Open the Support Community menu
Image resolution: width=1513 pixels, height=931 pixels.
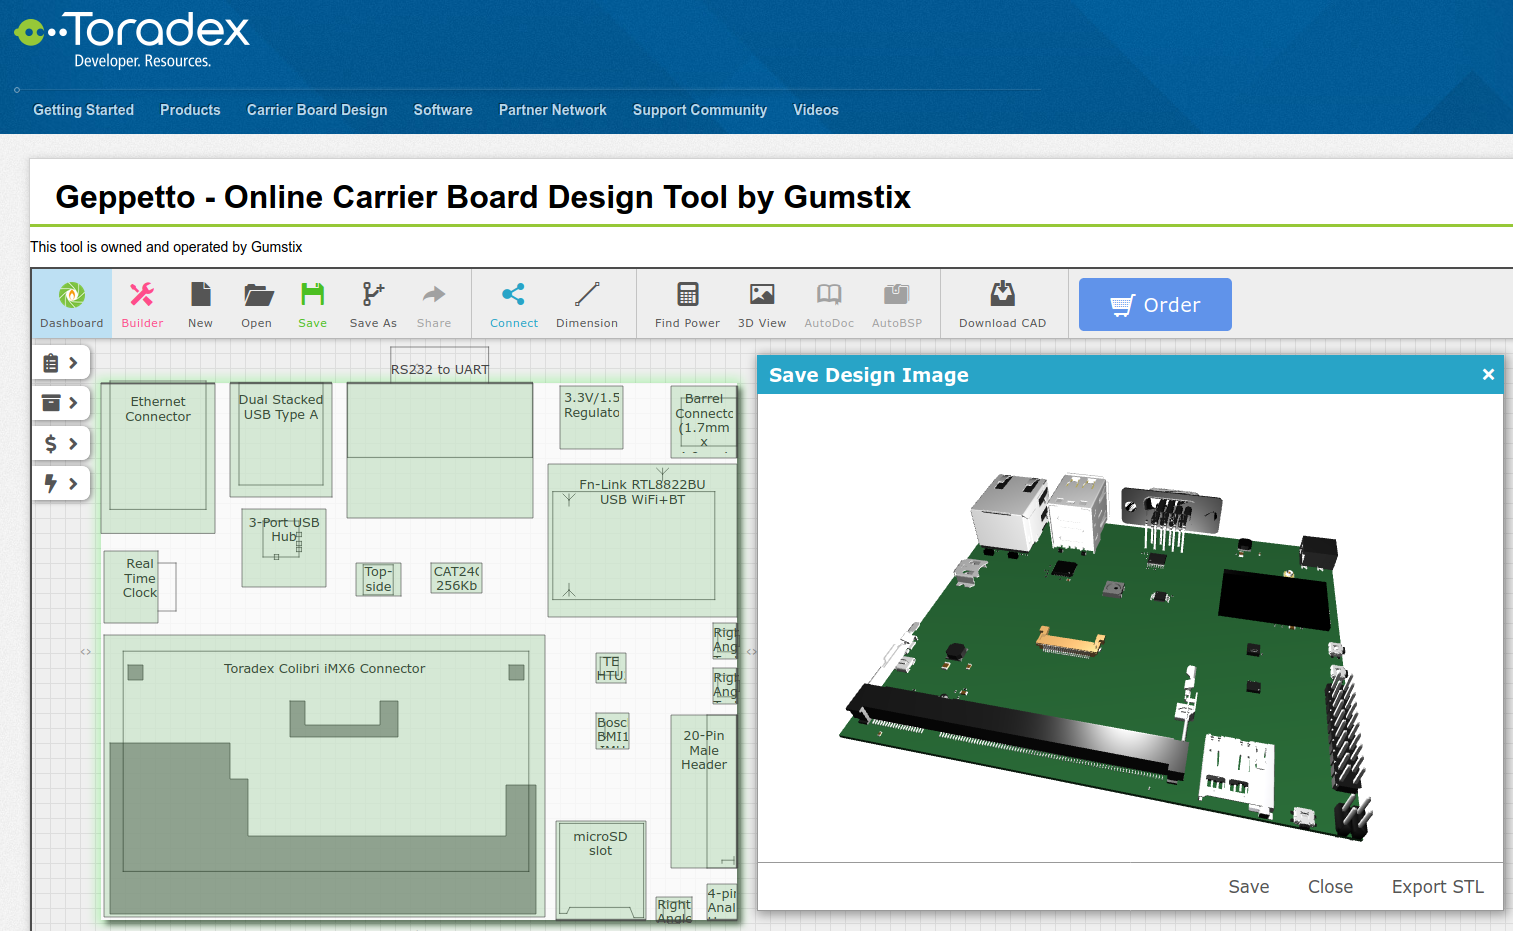(699, 110)
